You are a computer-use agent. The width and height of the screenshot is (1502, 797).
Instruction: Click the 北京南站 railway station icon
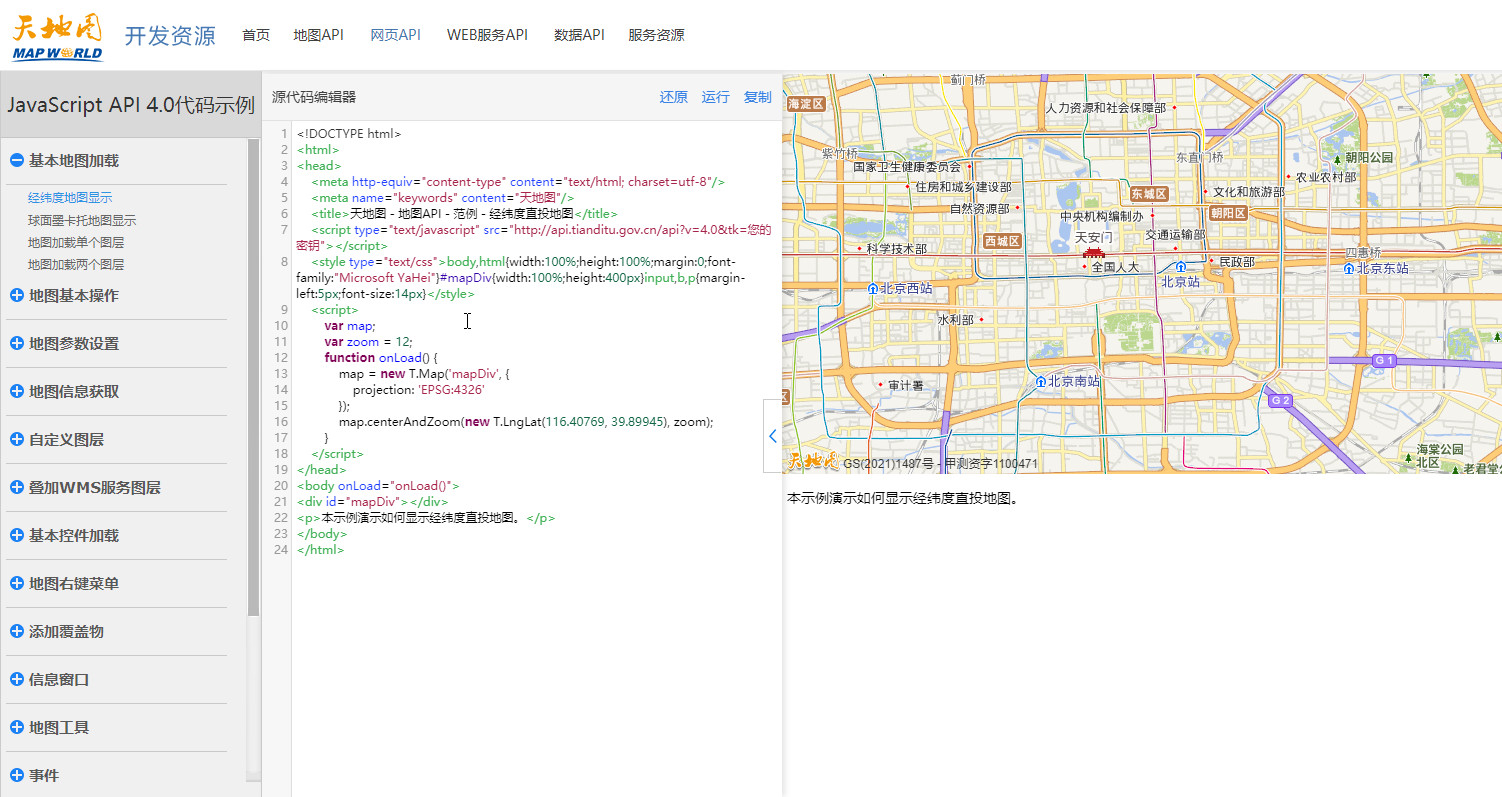tap(1040, 381)
